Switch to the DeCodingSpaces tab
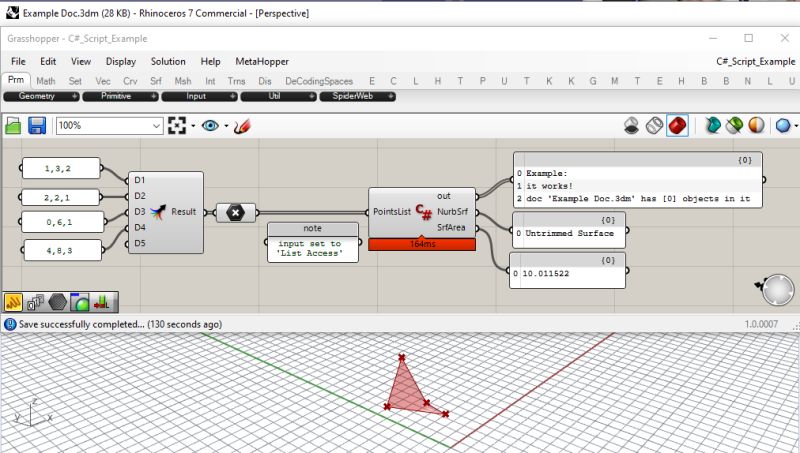The height and width of the screenshot is (453, 800). pyautogui.click(x=319, y=81)
